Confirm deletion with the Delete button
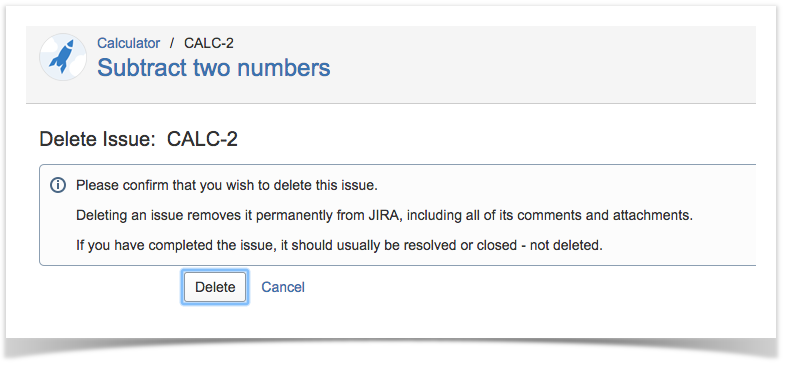 pos(215,287)
